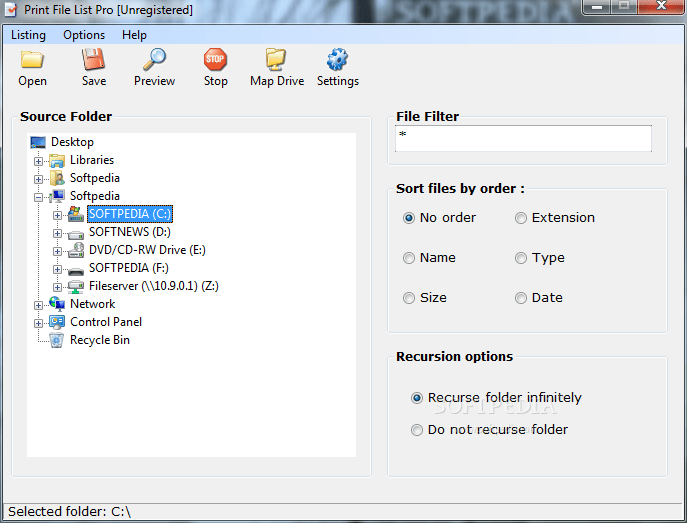687x523 pixels.
Task: Open the Help menu
Action: [x=134, y=35]
